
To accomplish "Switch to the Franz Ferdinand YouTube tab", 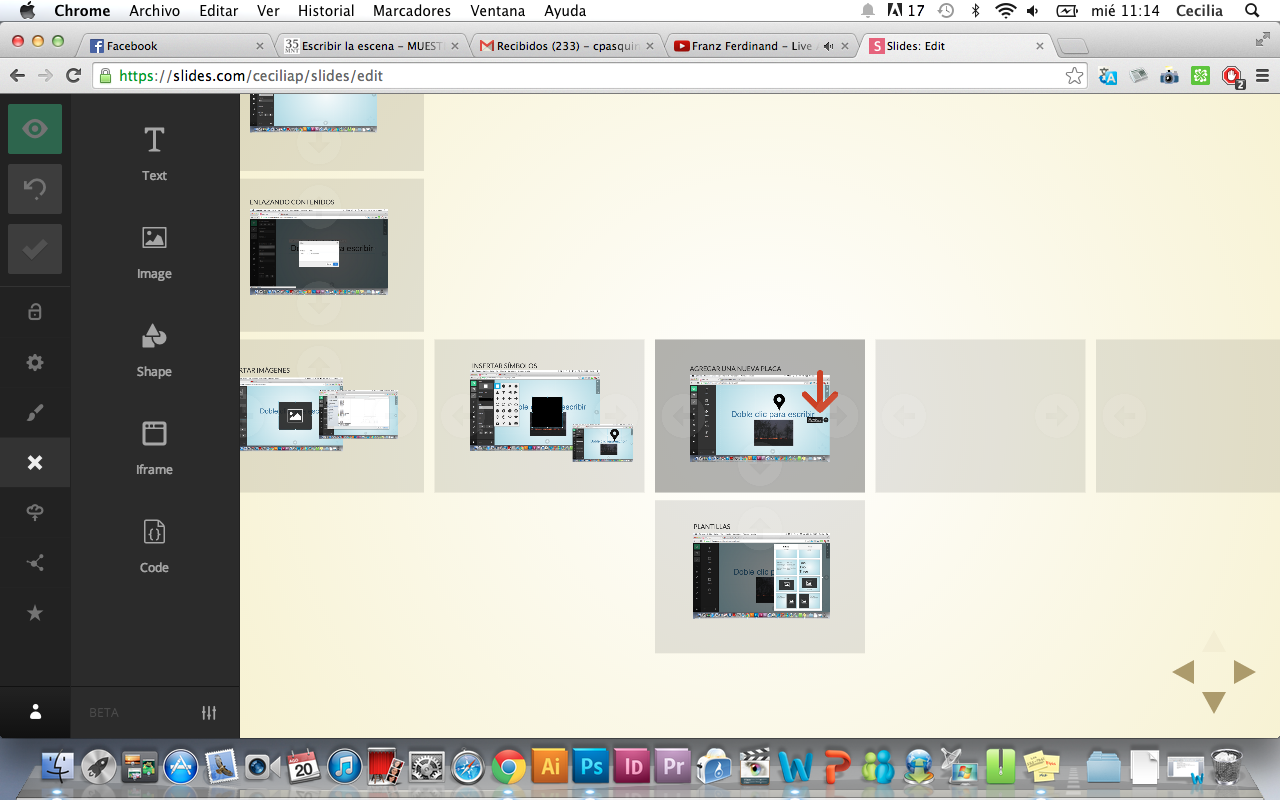I will [x=760, y=46].
